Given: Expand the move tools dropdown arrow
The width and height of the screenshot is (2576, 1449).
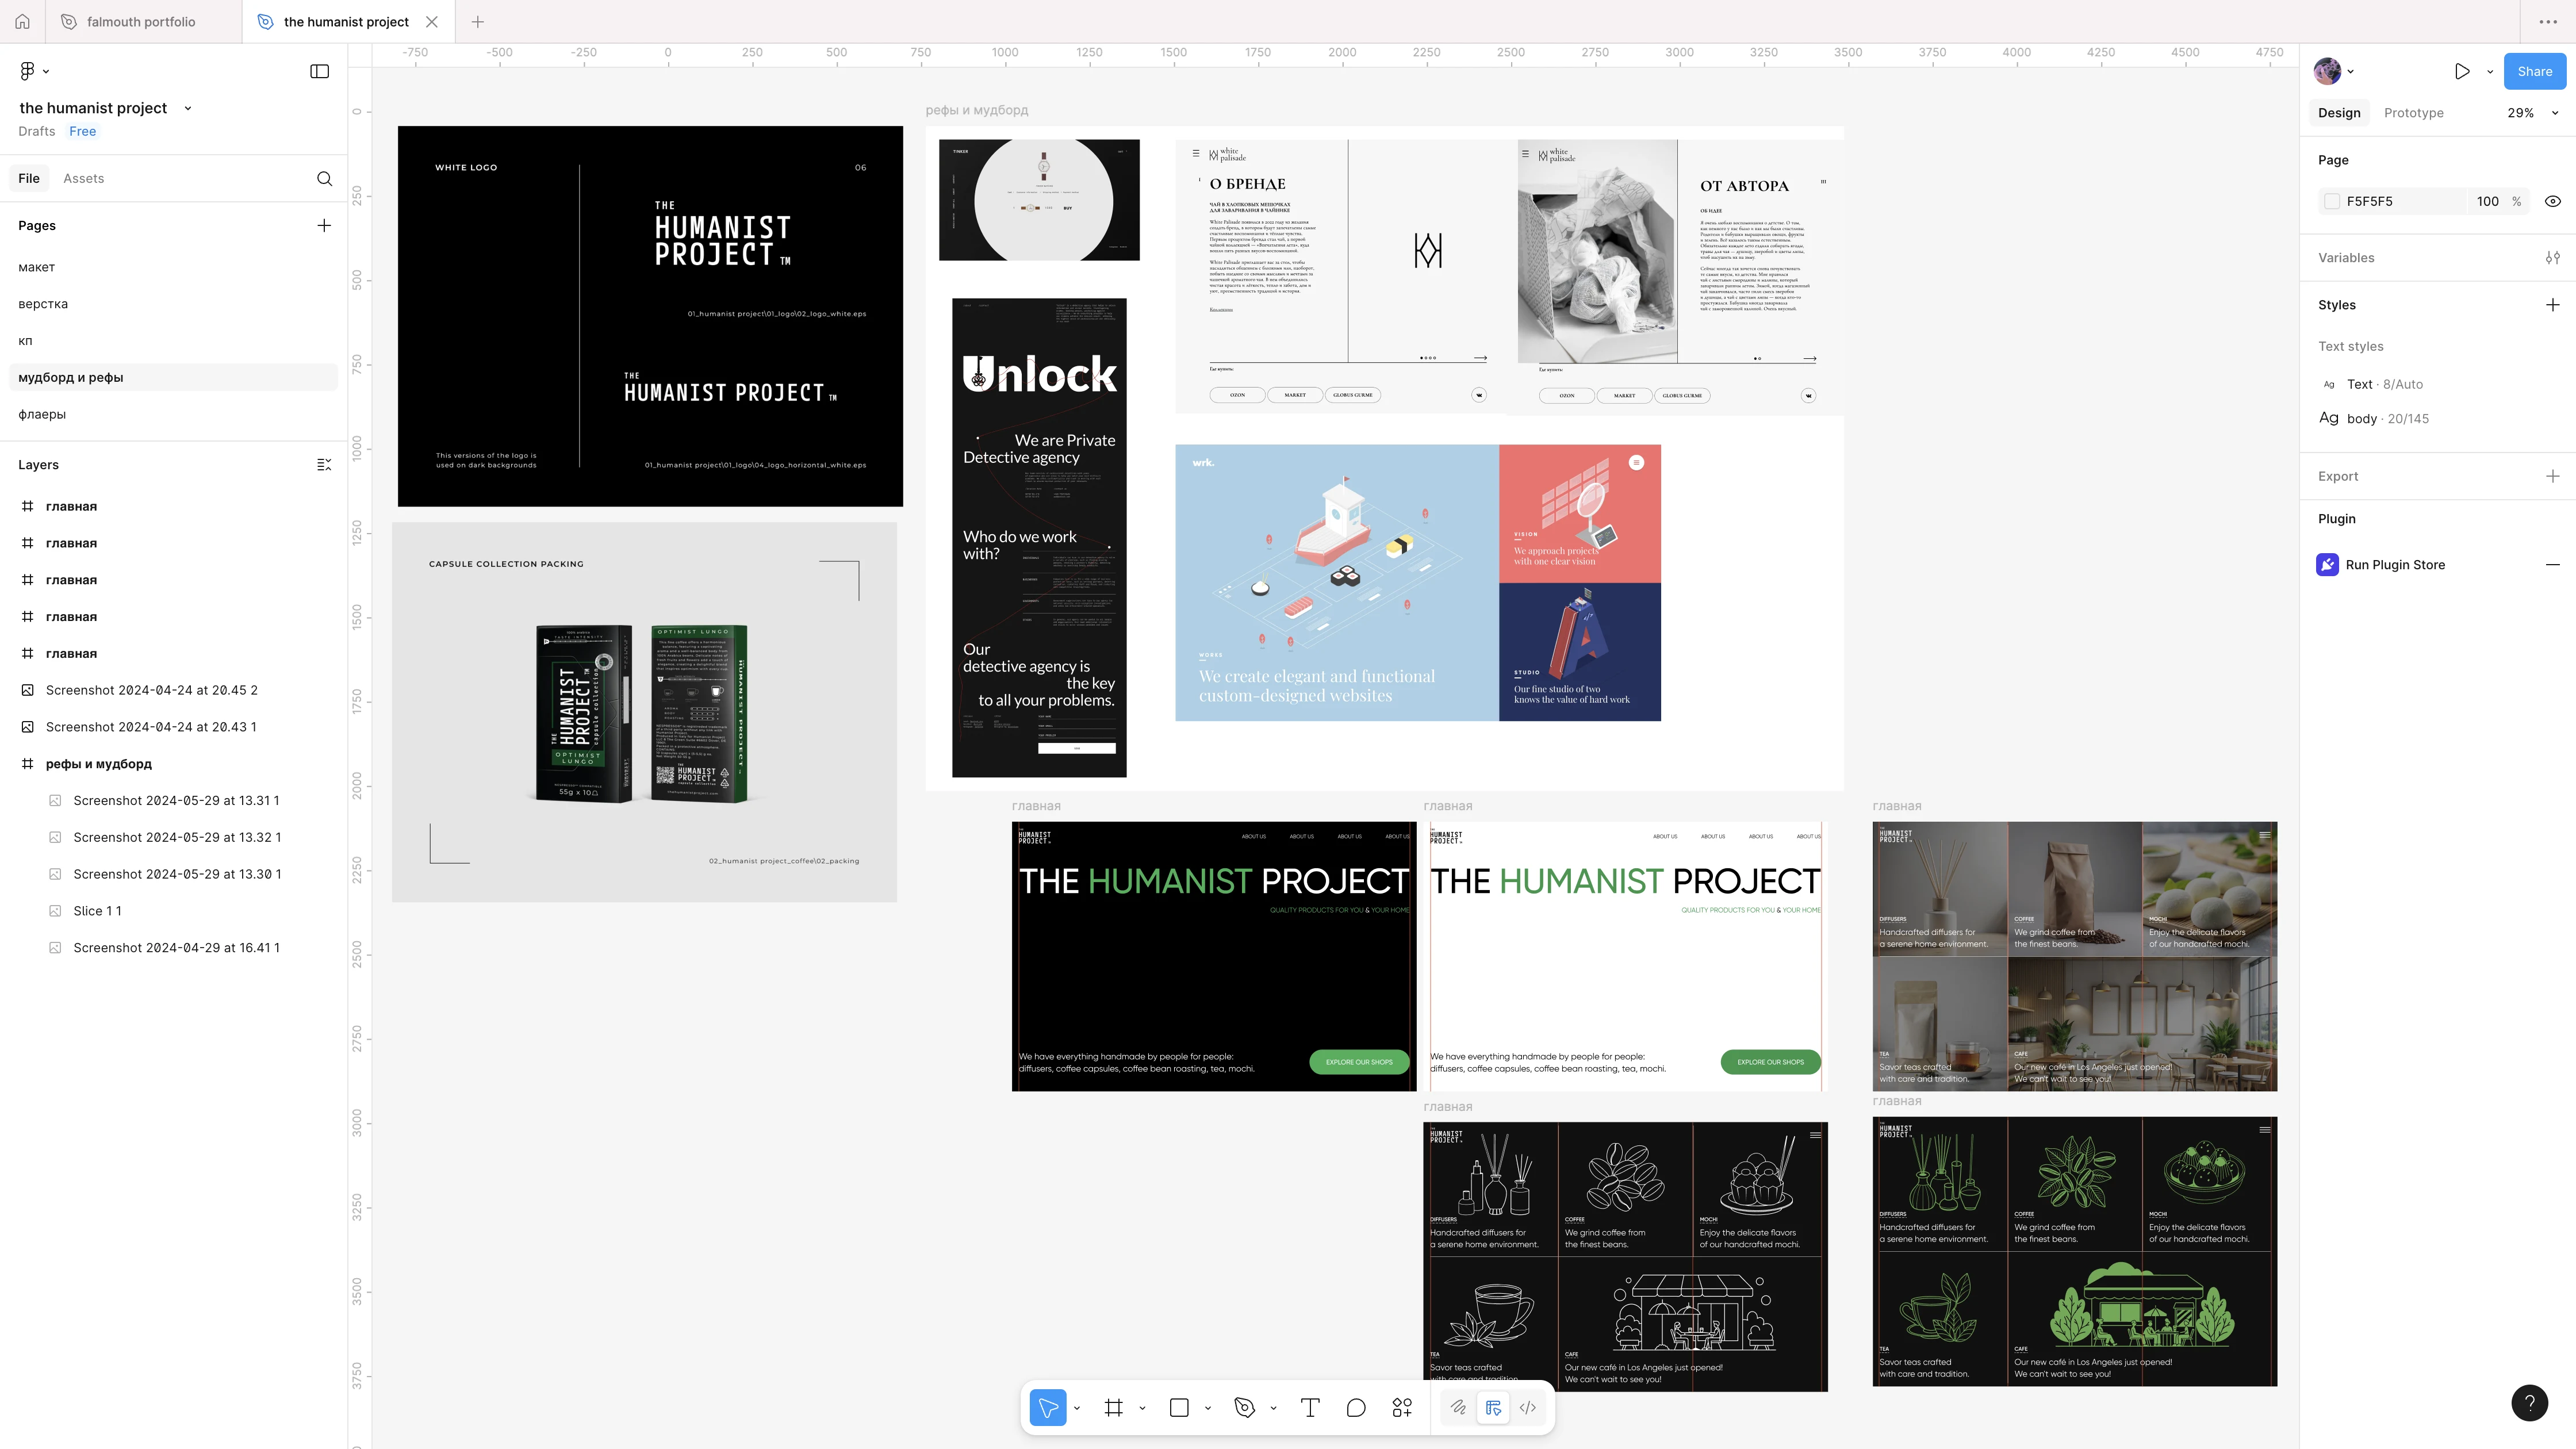Looking at the screenshot, I should (1077, 1408).
